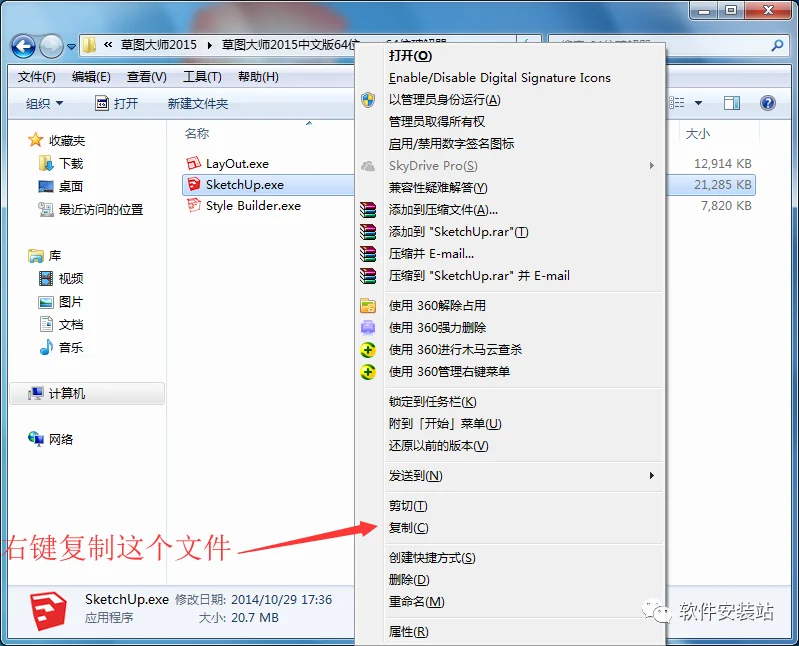Choose Enable/Disable Digital Signature Icons
This screenshot has height=646, width=799.
(x=510, y=77)
